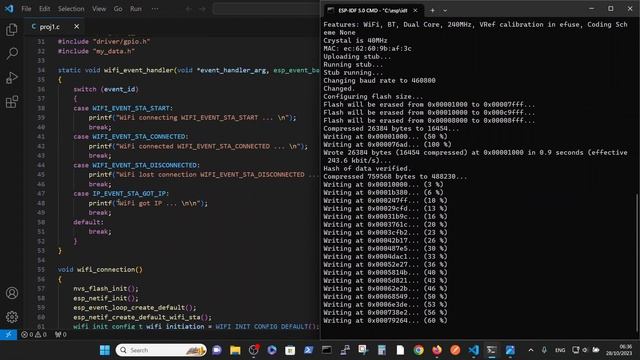
Task: Click "Crystal is 40MHz" terminal line
Action: point(356,40)
